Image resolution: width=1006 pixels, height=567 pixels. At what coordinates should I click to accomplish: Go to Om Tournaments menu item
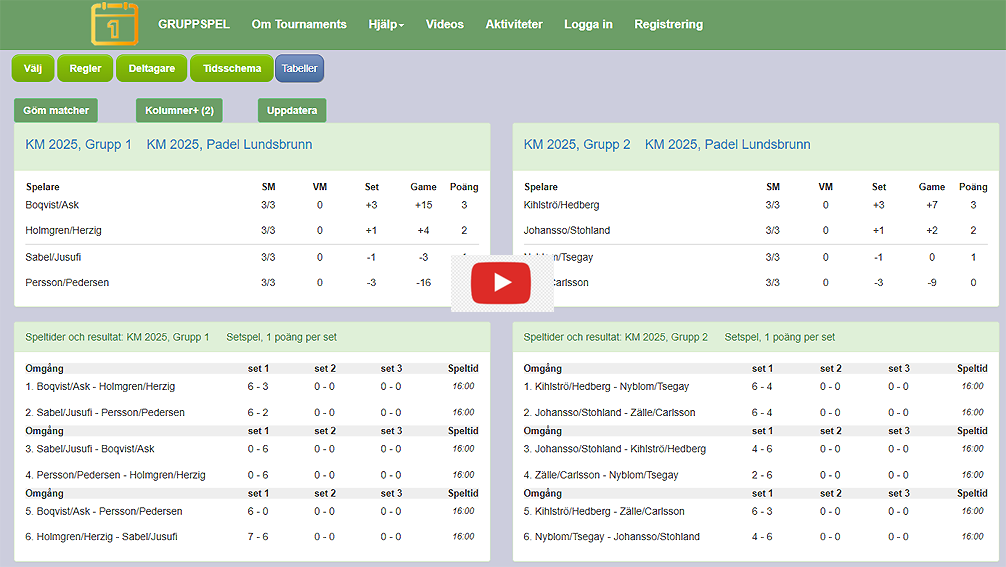(x=299, y=24)
